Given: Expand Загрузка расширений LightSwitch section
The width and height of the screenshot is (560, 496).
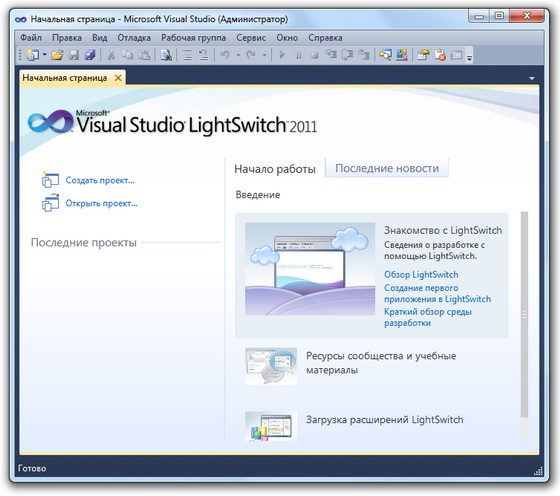Looking at the screenshot, I should (385, 420).
